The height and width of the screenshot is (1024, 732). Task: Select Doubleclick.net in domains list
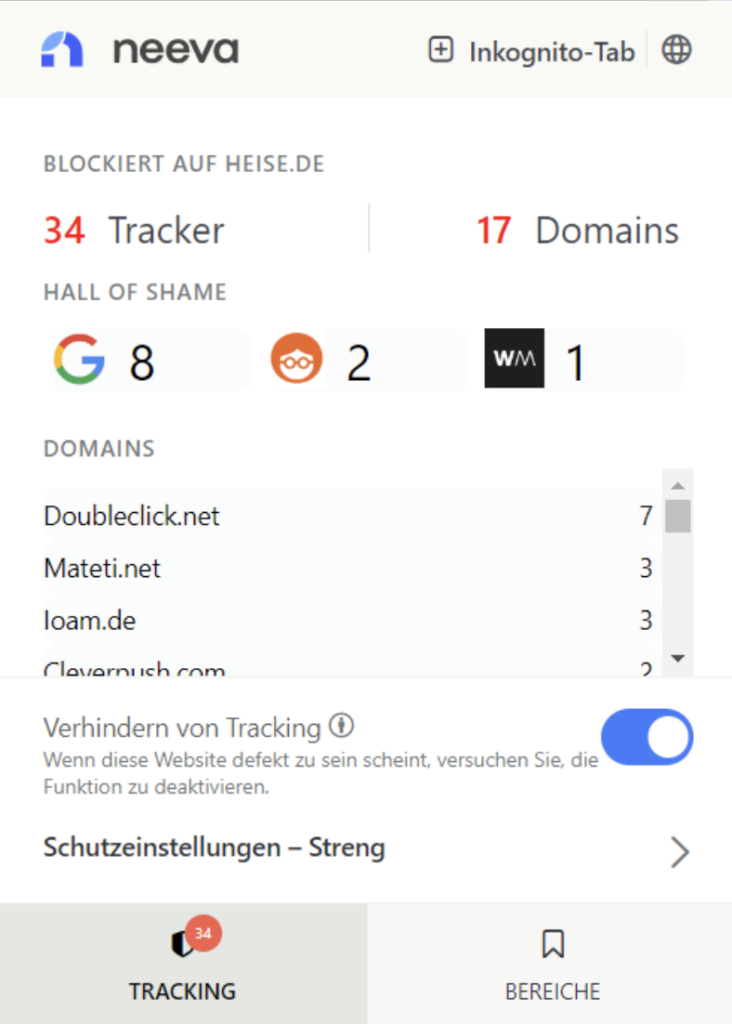coord(132,516)
